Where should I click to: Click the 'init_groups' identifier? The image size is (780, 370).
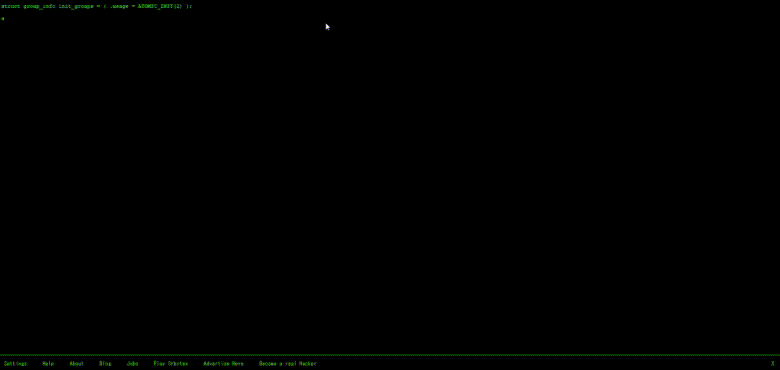pyautogui.click(x=76, y=6)
